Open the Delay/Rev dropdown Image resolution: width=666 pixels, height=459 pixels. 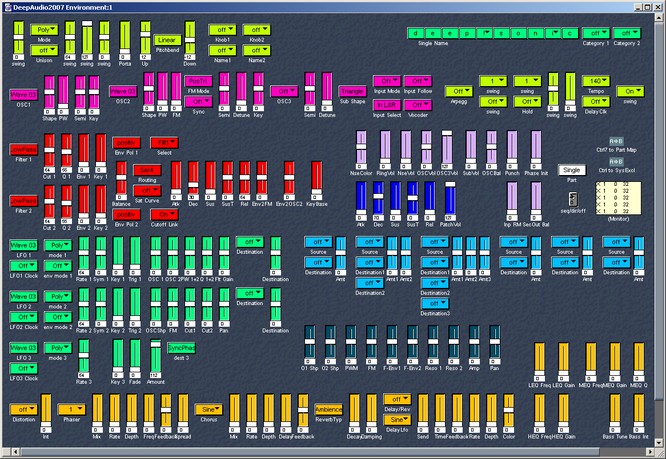pos(397,399)
